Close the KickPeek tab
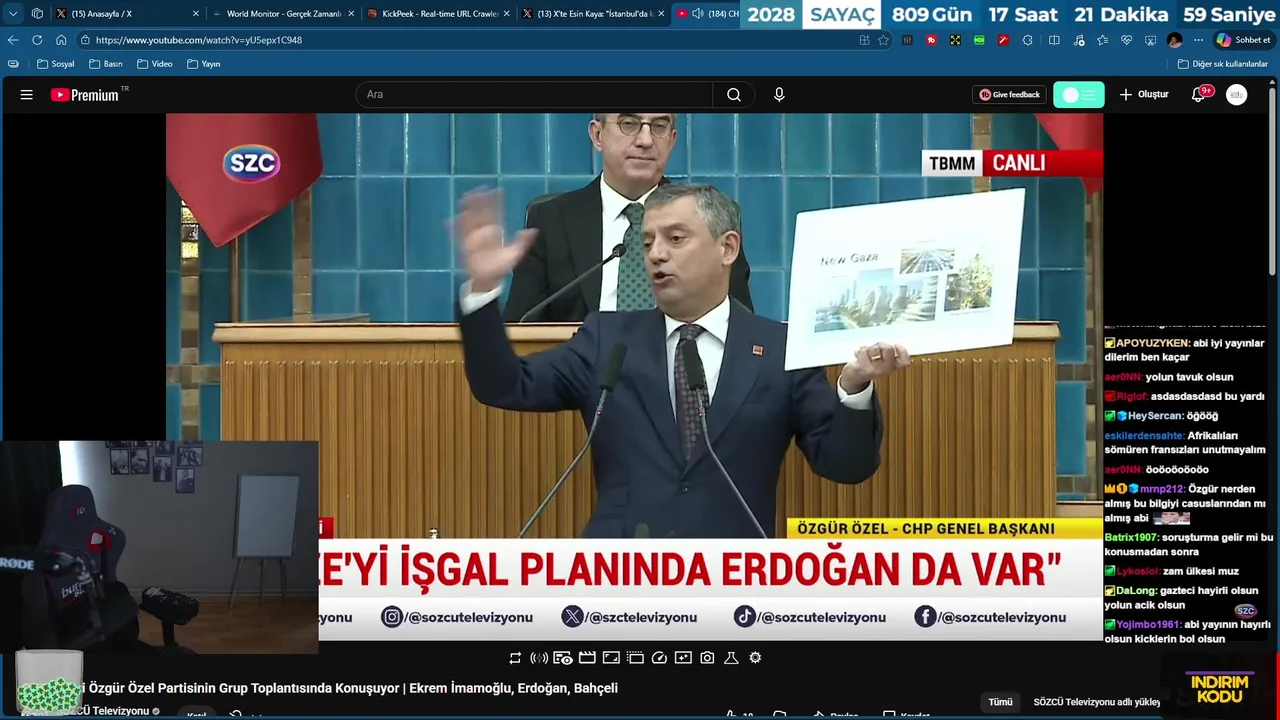 point(507,14)
